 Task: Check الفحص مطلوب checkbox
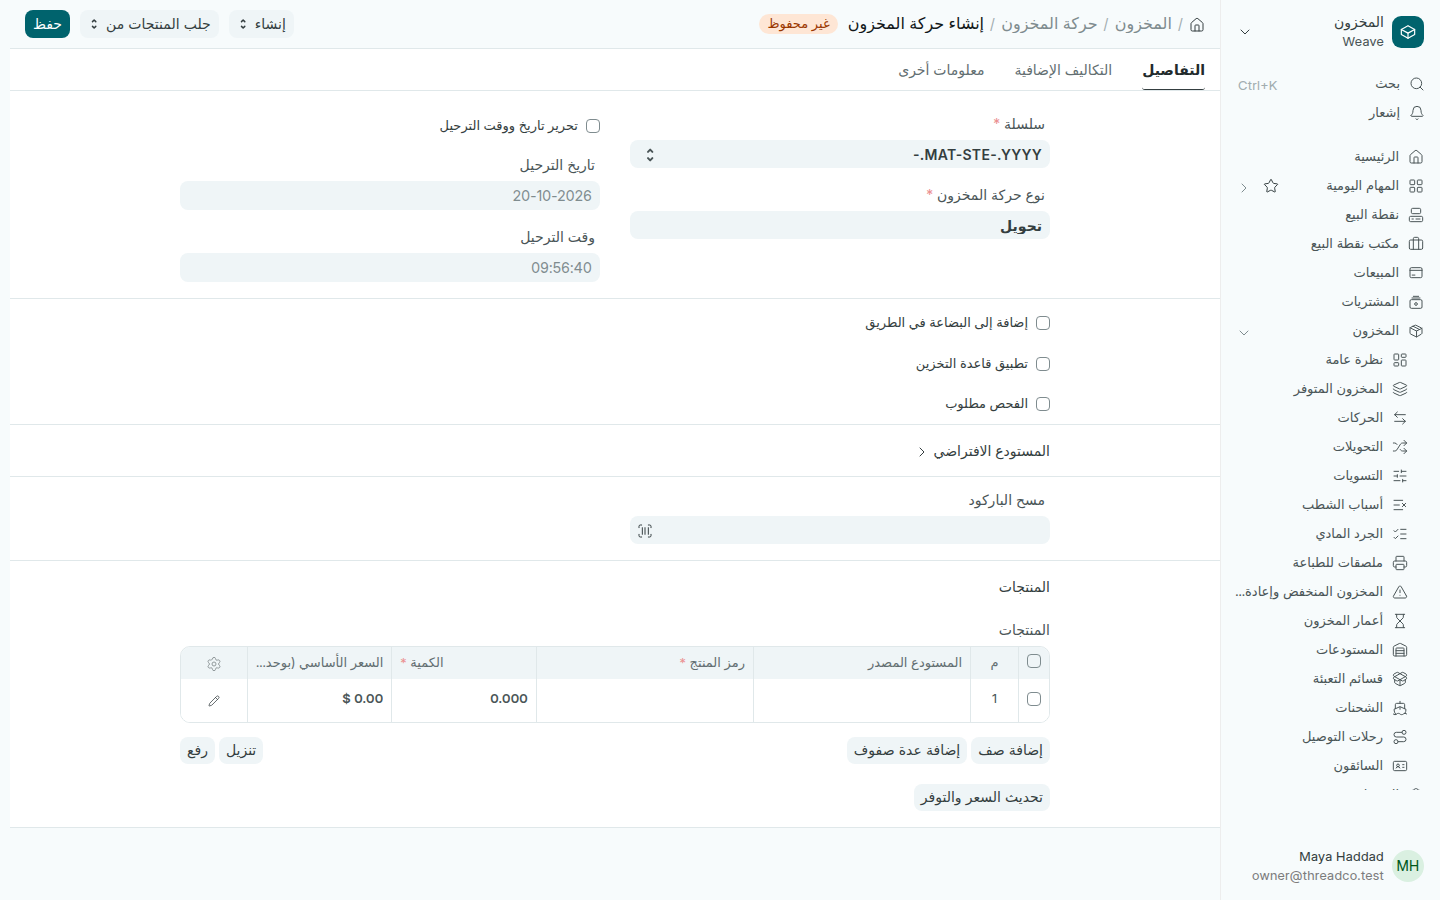coord(1043,404)
